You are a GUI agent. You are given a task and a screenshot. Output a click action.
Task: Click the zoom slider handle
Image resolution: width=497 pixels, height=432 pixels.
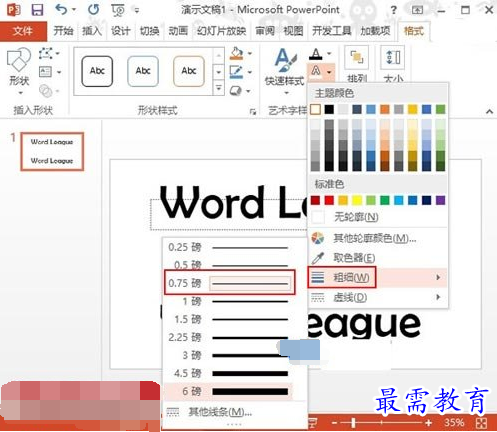click(x=354, y=423)
